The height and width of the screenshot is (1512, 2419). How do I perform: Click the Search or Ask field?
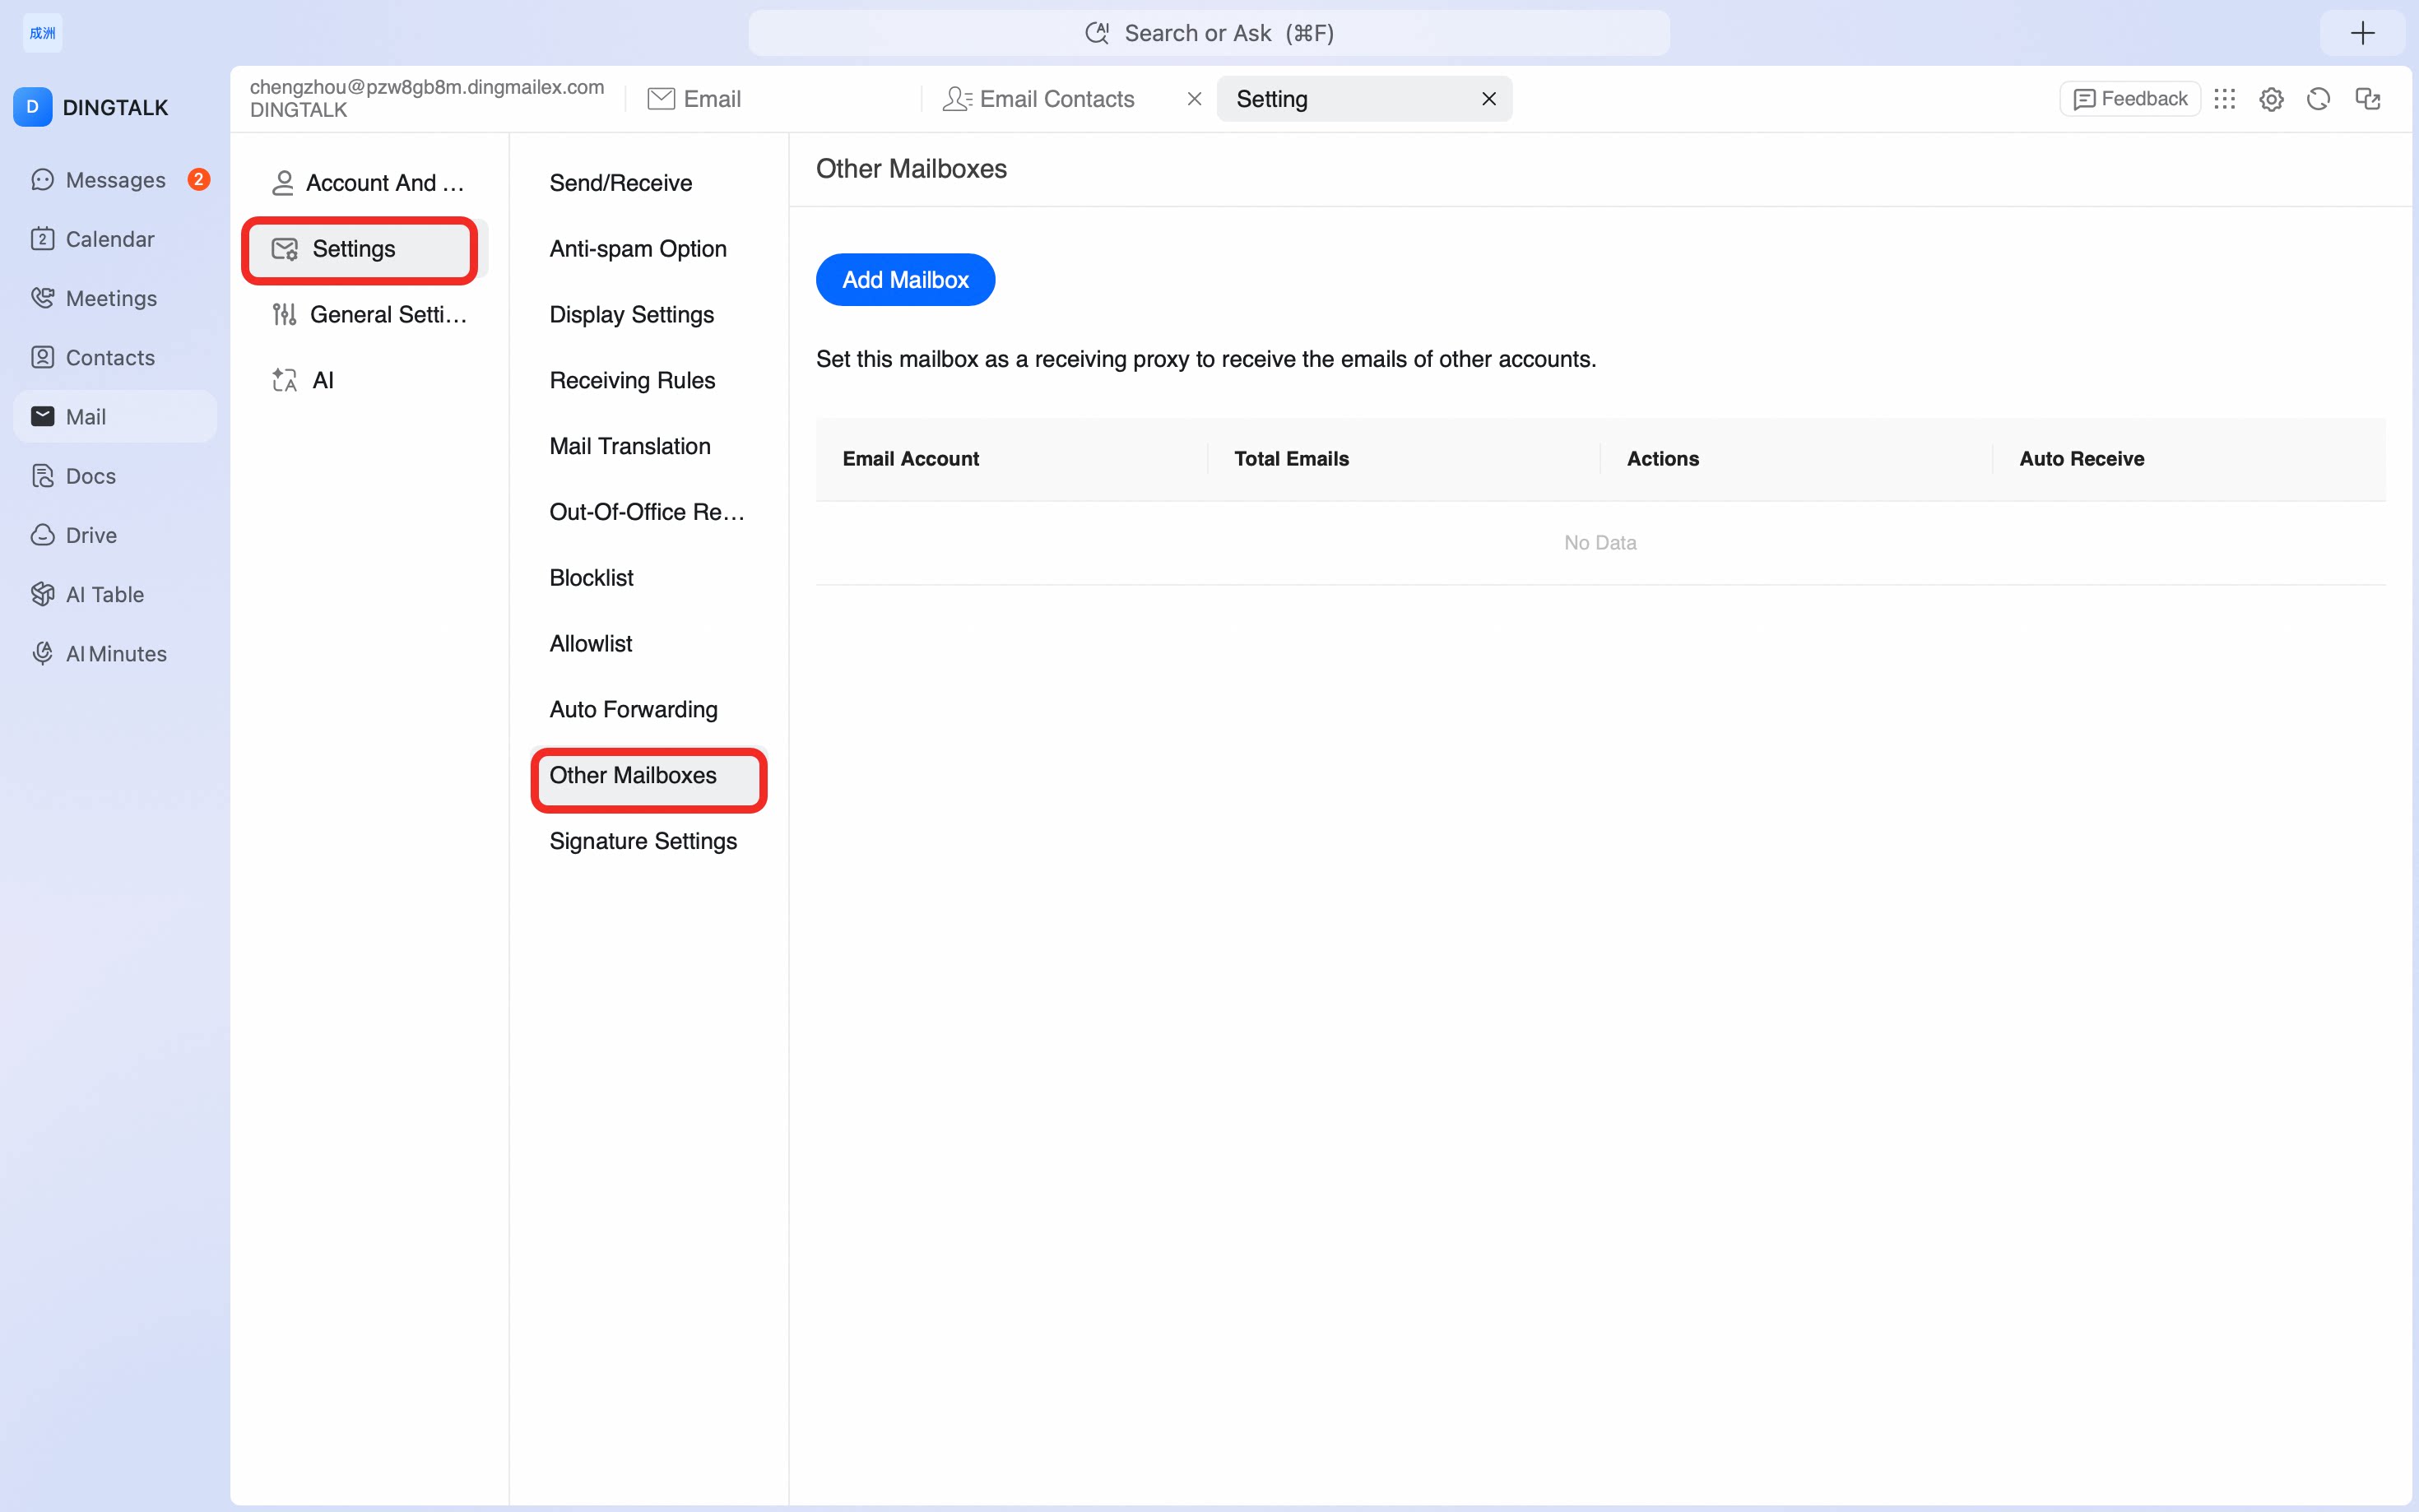1209,33
